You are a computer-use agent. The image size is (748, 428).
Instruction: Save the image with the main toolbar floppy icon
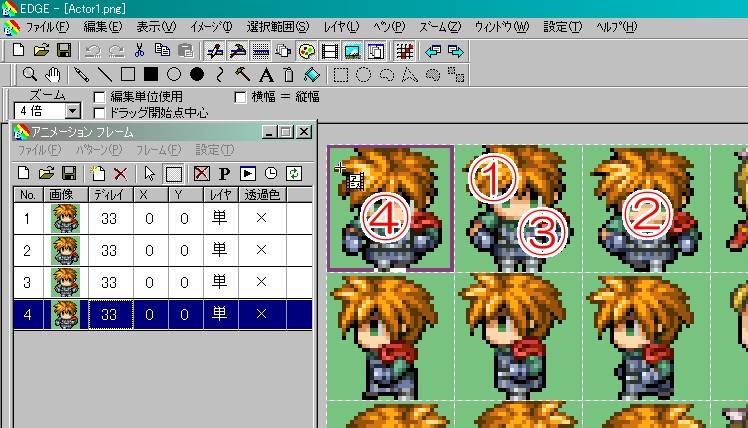64,51
